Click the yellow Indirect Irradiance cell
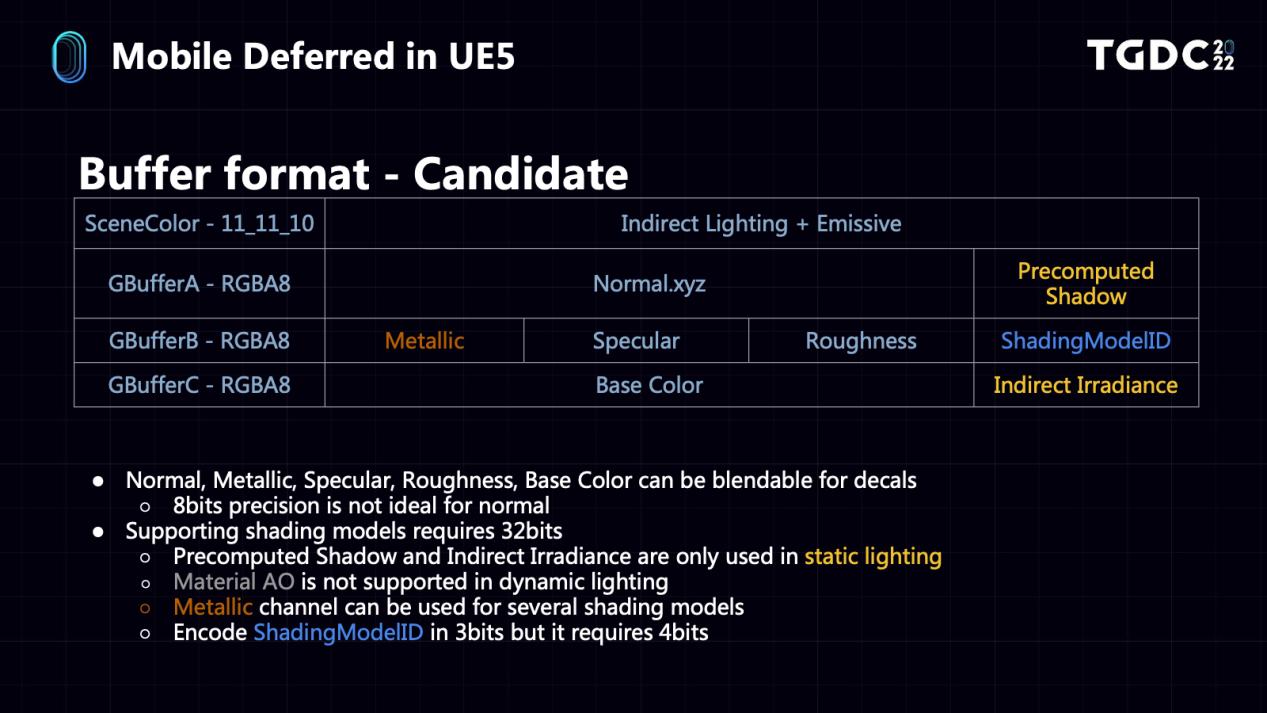1267x713 pixels. 1086,384
